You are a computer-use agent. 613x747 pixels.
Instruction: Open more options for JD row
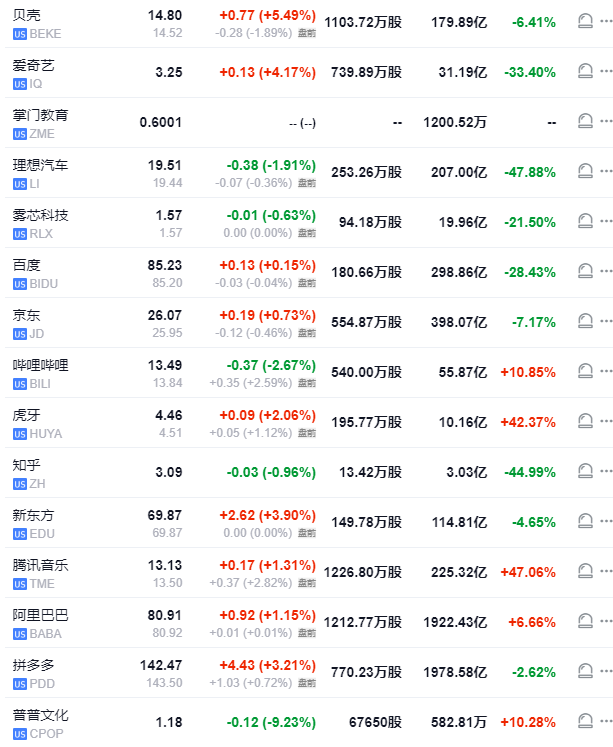pos(606,321)
